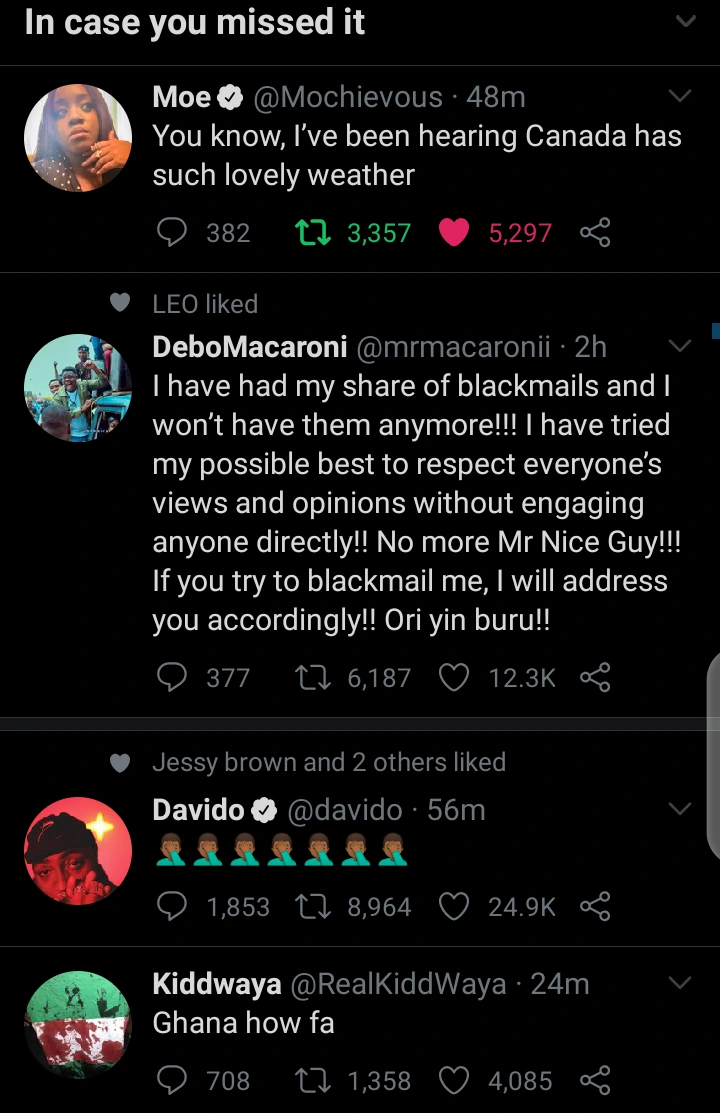Retweet Davido's emoji tweet

tap(312, 907)
